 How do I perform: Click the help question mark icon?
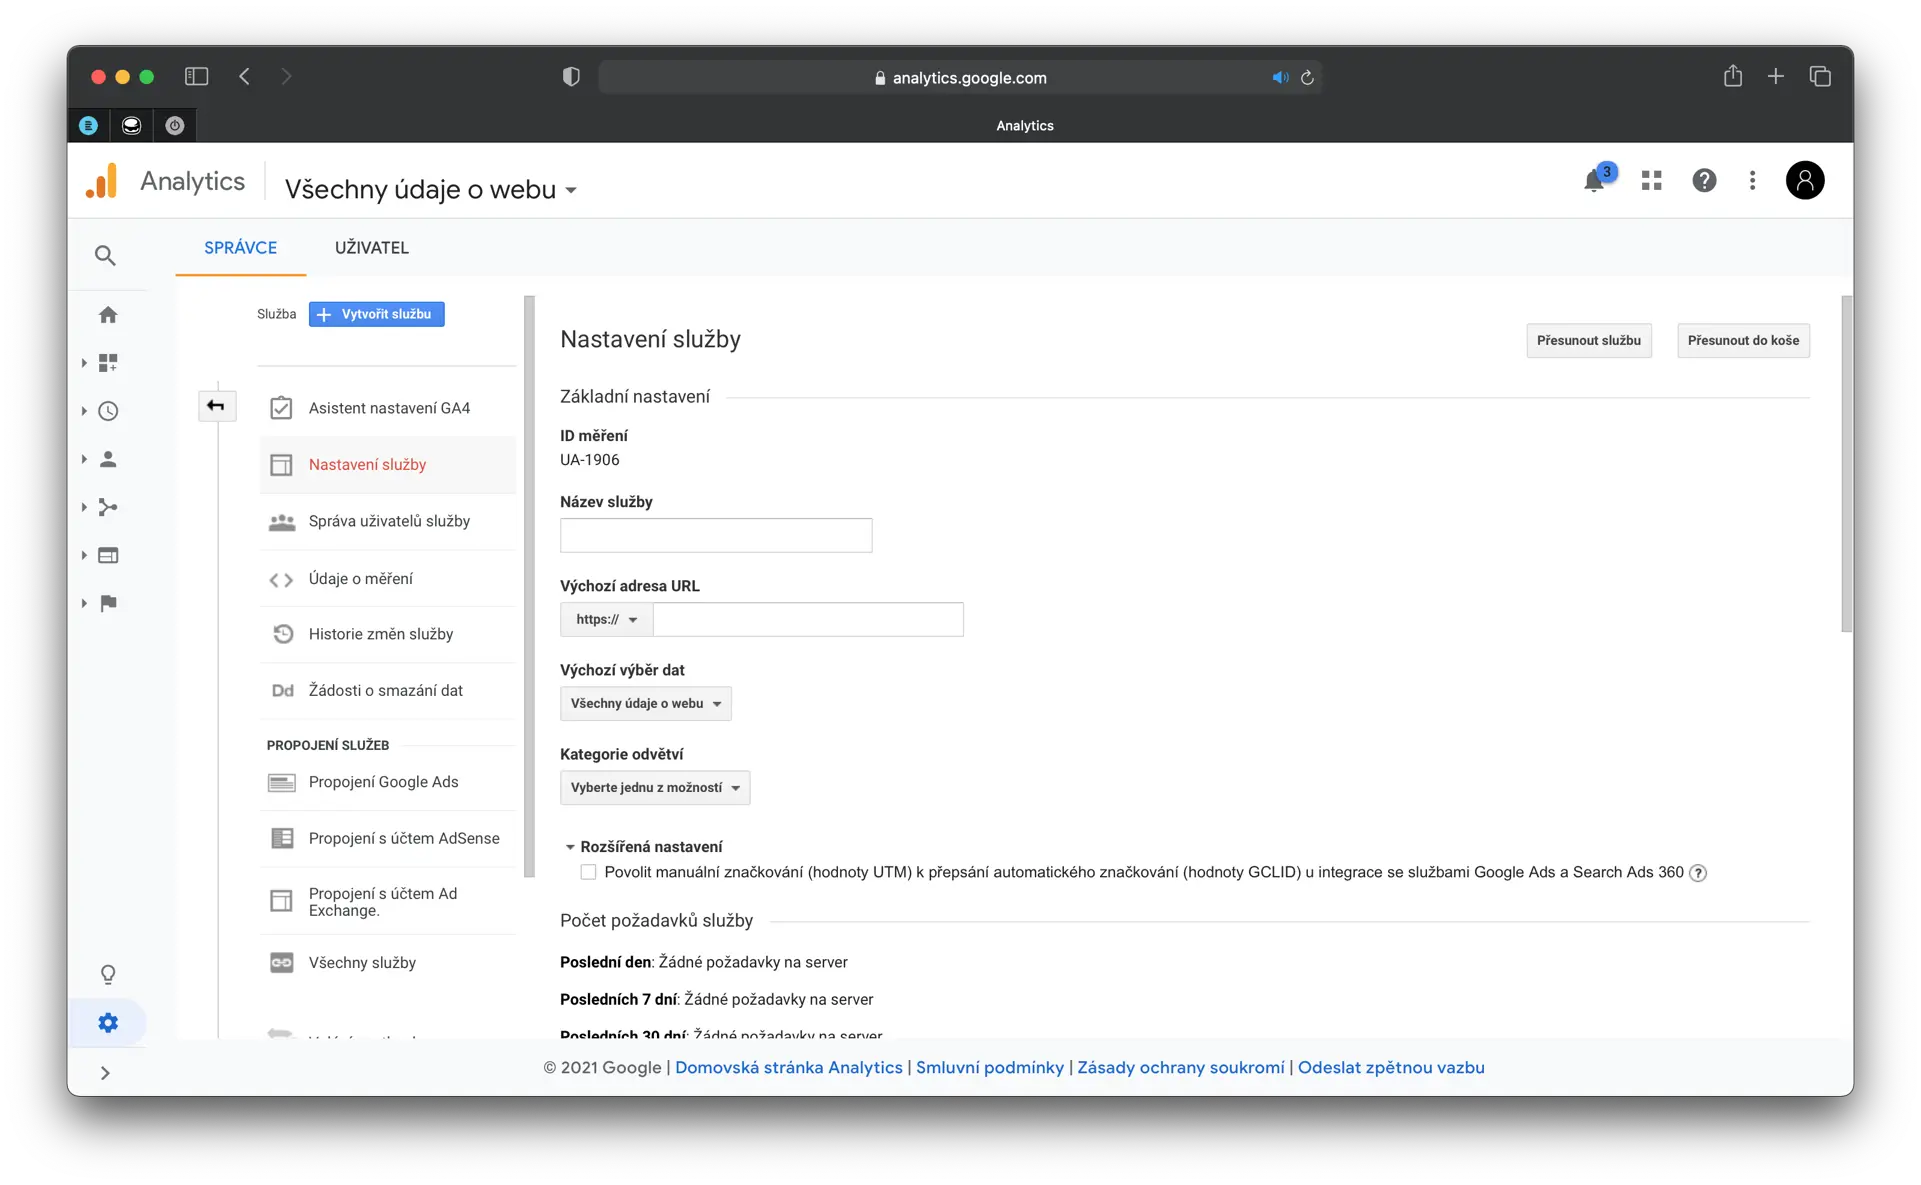tap(1704, 180)
